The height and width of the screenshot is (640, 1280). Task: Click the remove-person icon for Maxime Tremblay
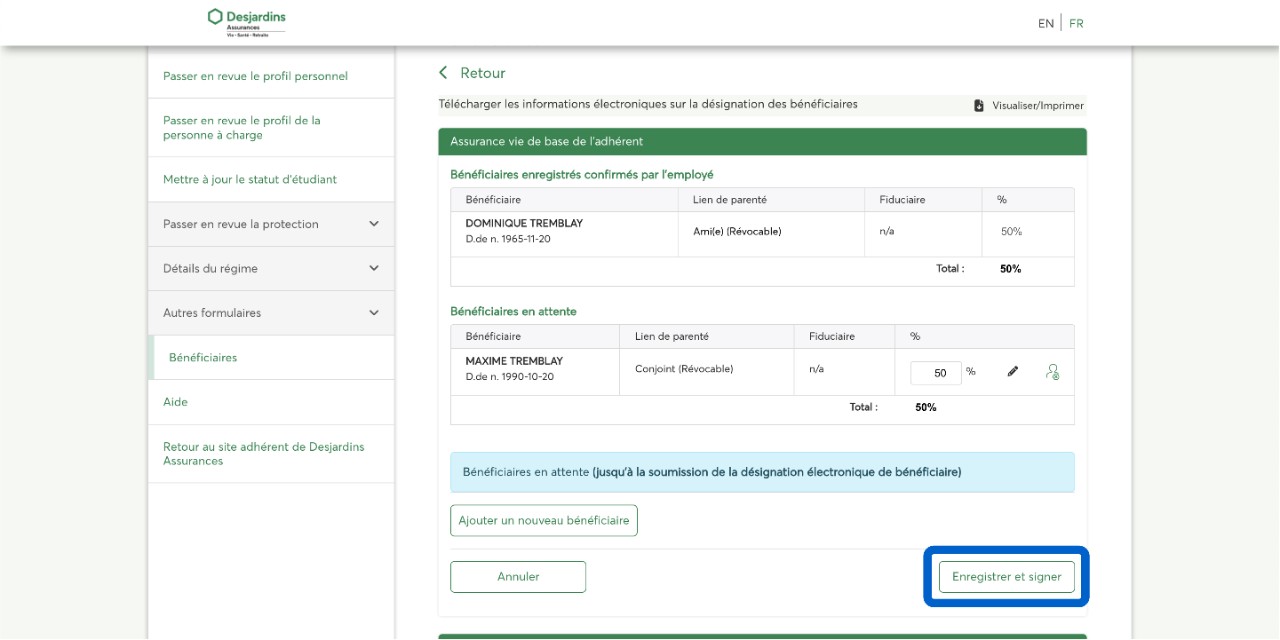1052,372
